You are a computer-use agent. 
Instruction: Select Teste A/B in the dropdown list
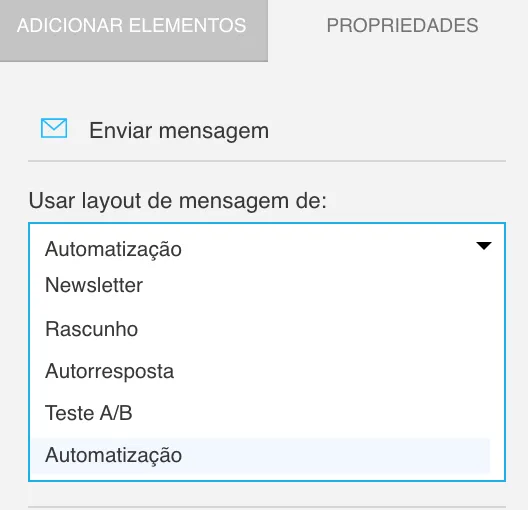click(89, 413)
